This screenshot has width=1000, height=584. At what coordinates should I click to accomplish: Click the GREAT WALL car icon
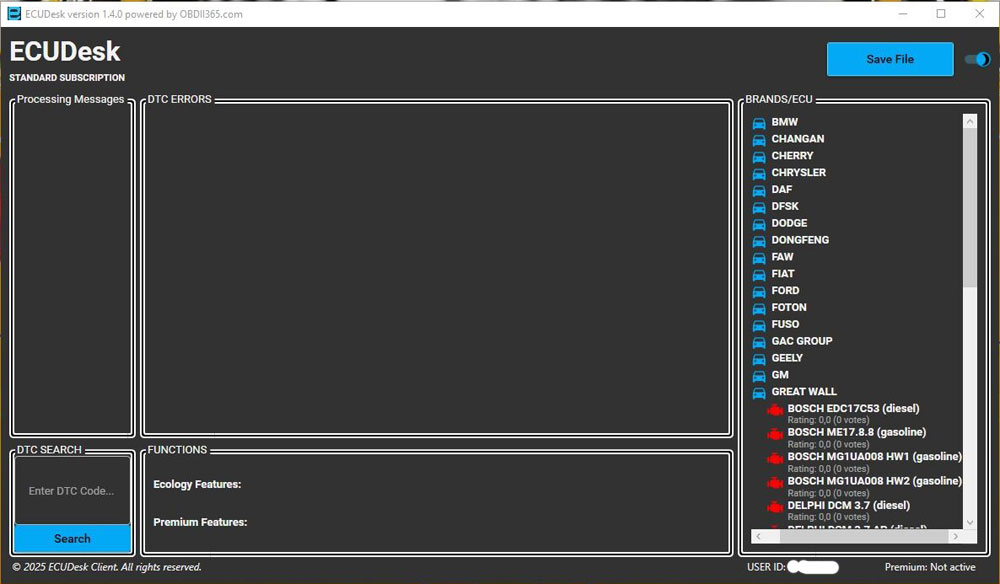tap(759, 393)
